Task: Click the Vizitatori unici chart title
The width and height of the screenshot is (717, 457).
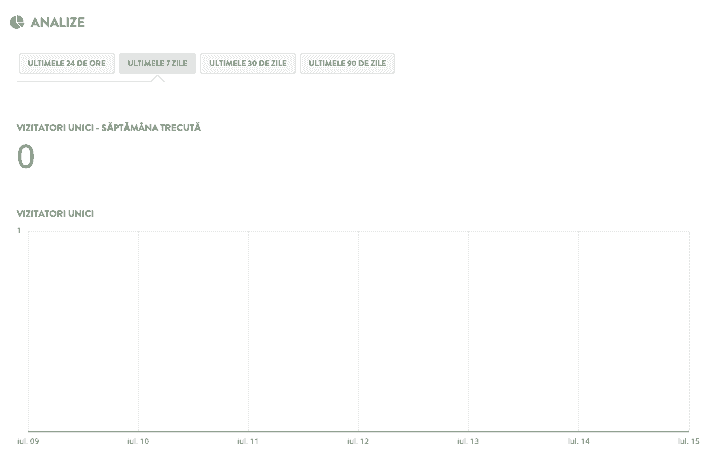Action: 55,214
